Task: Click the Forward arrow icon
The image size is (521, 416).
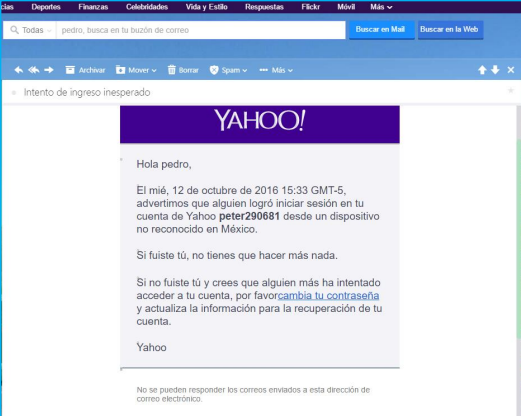Action: pyautogui.click(x=49, y=70)
